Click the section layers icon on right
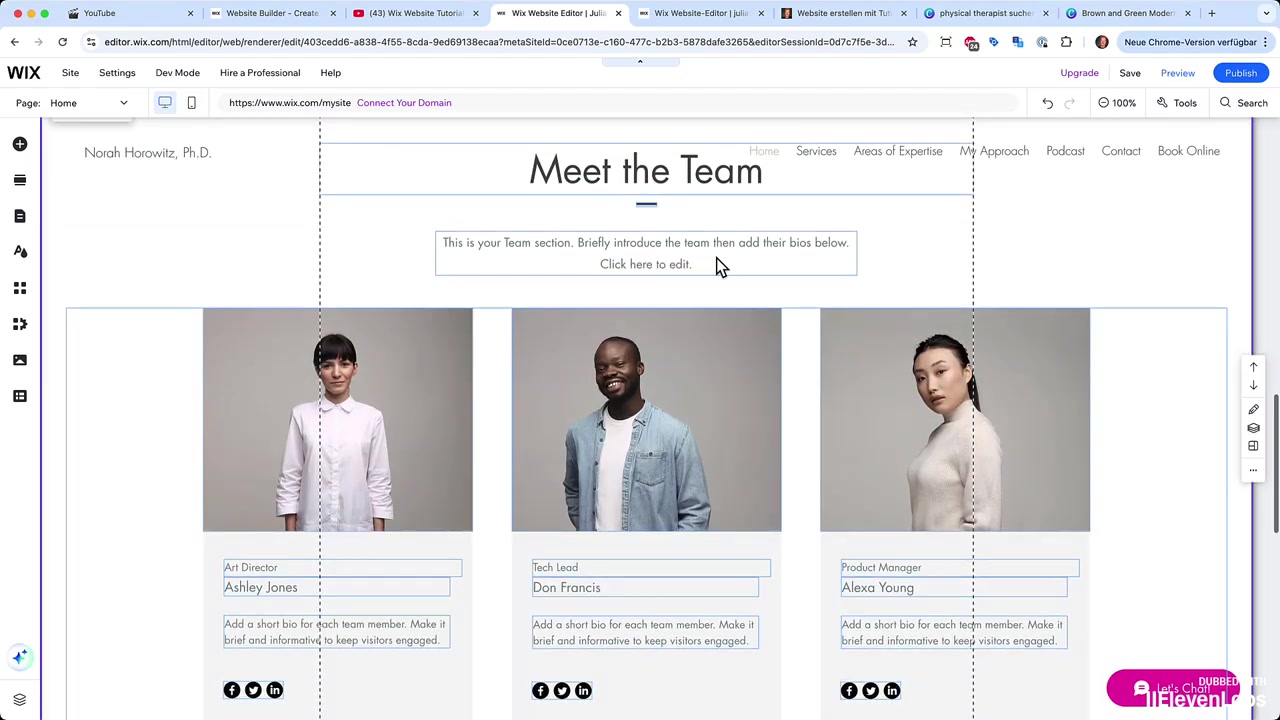The image size is (1280, 720). click(1253, 428)
